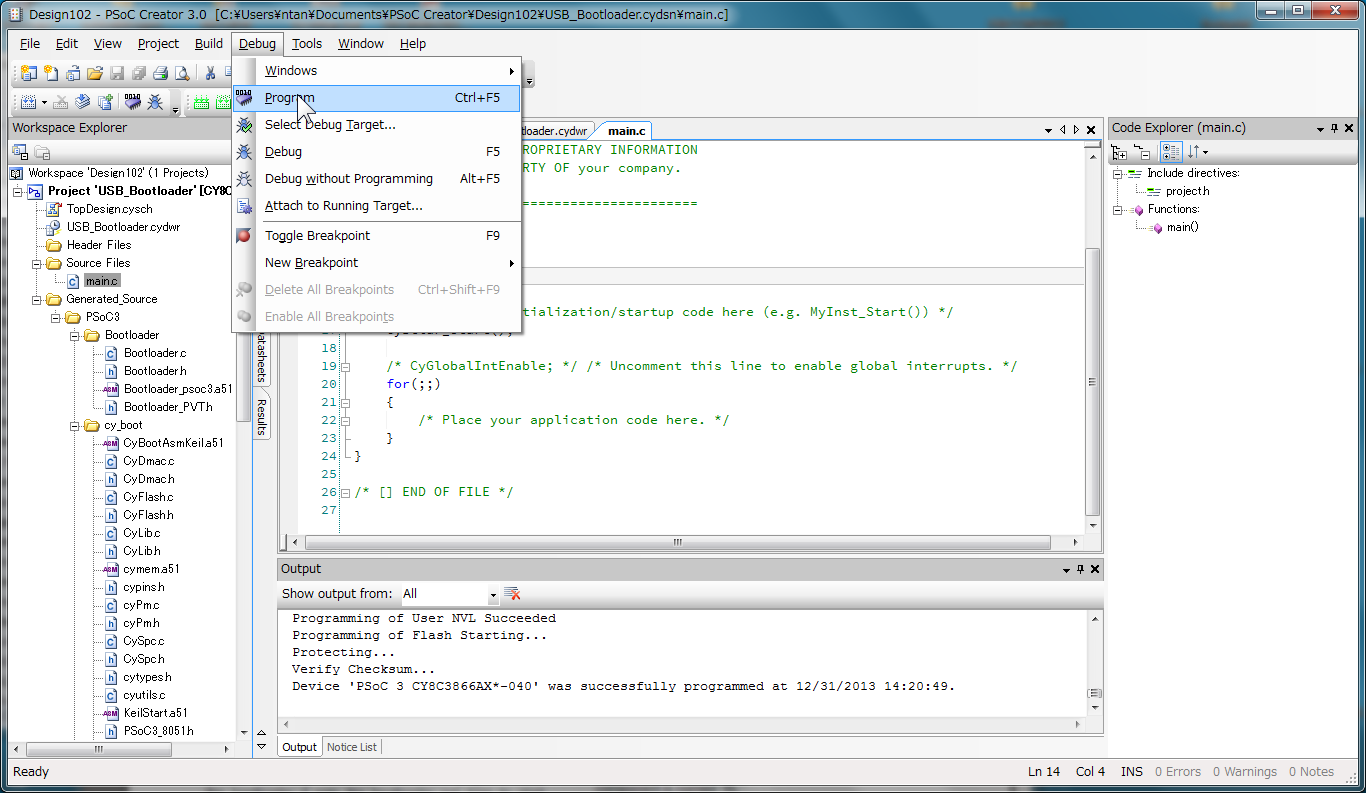Click the Print Preview magnifier icon
Viewport: 1366px width, 793px height.
point(182,73)
